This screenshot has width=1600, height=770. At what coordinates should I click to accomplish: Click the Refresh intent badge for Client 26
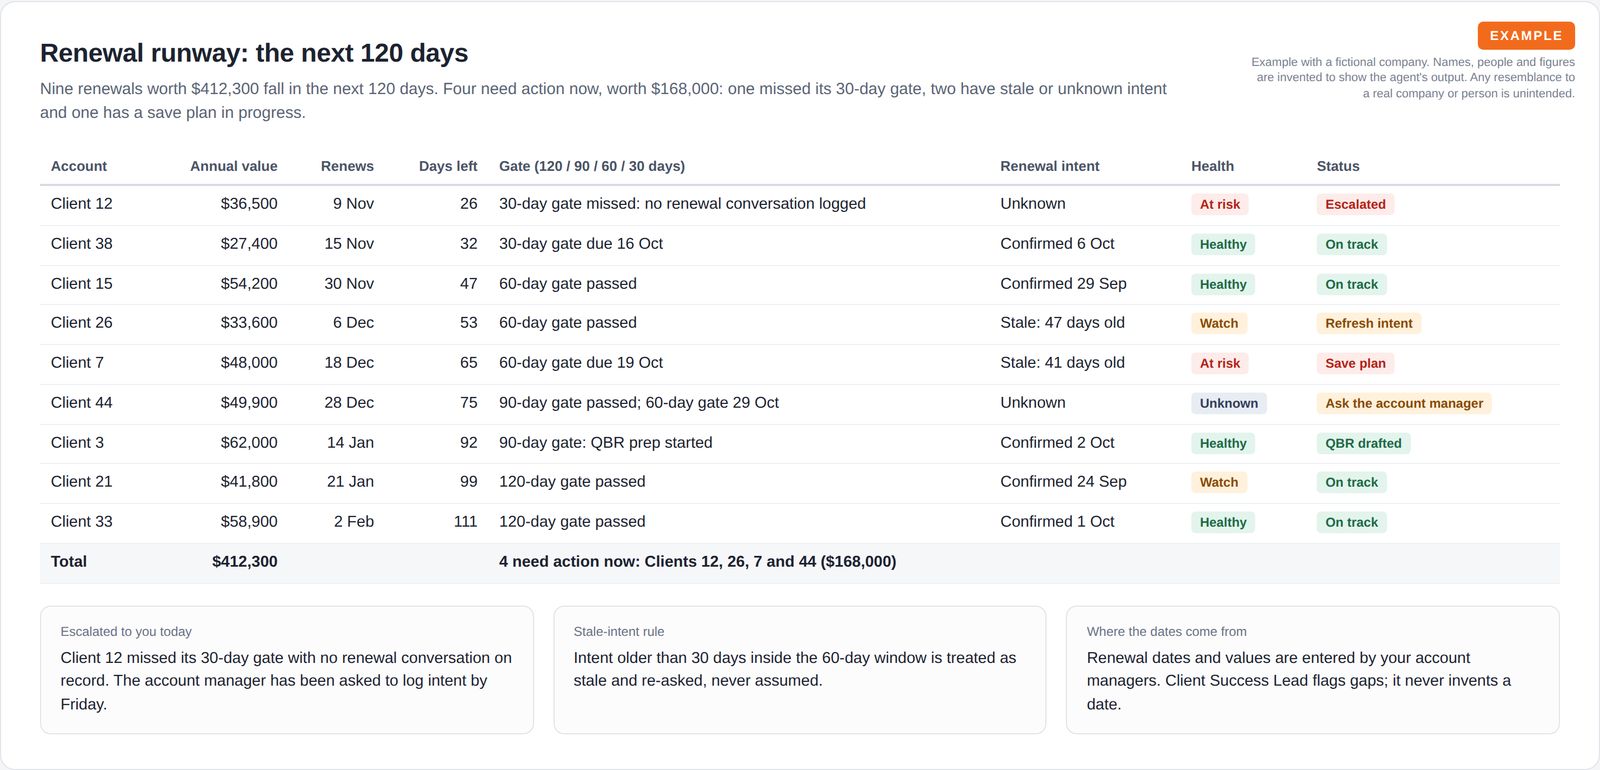1368,323
